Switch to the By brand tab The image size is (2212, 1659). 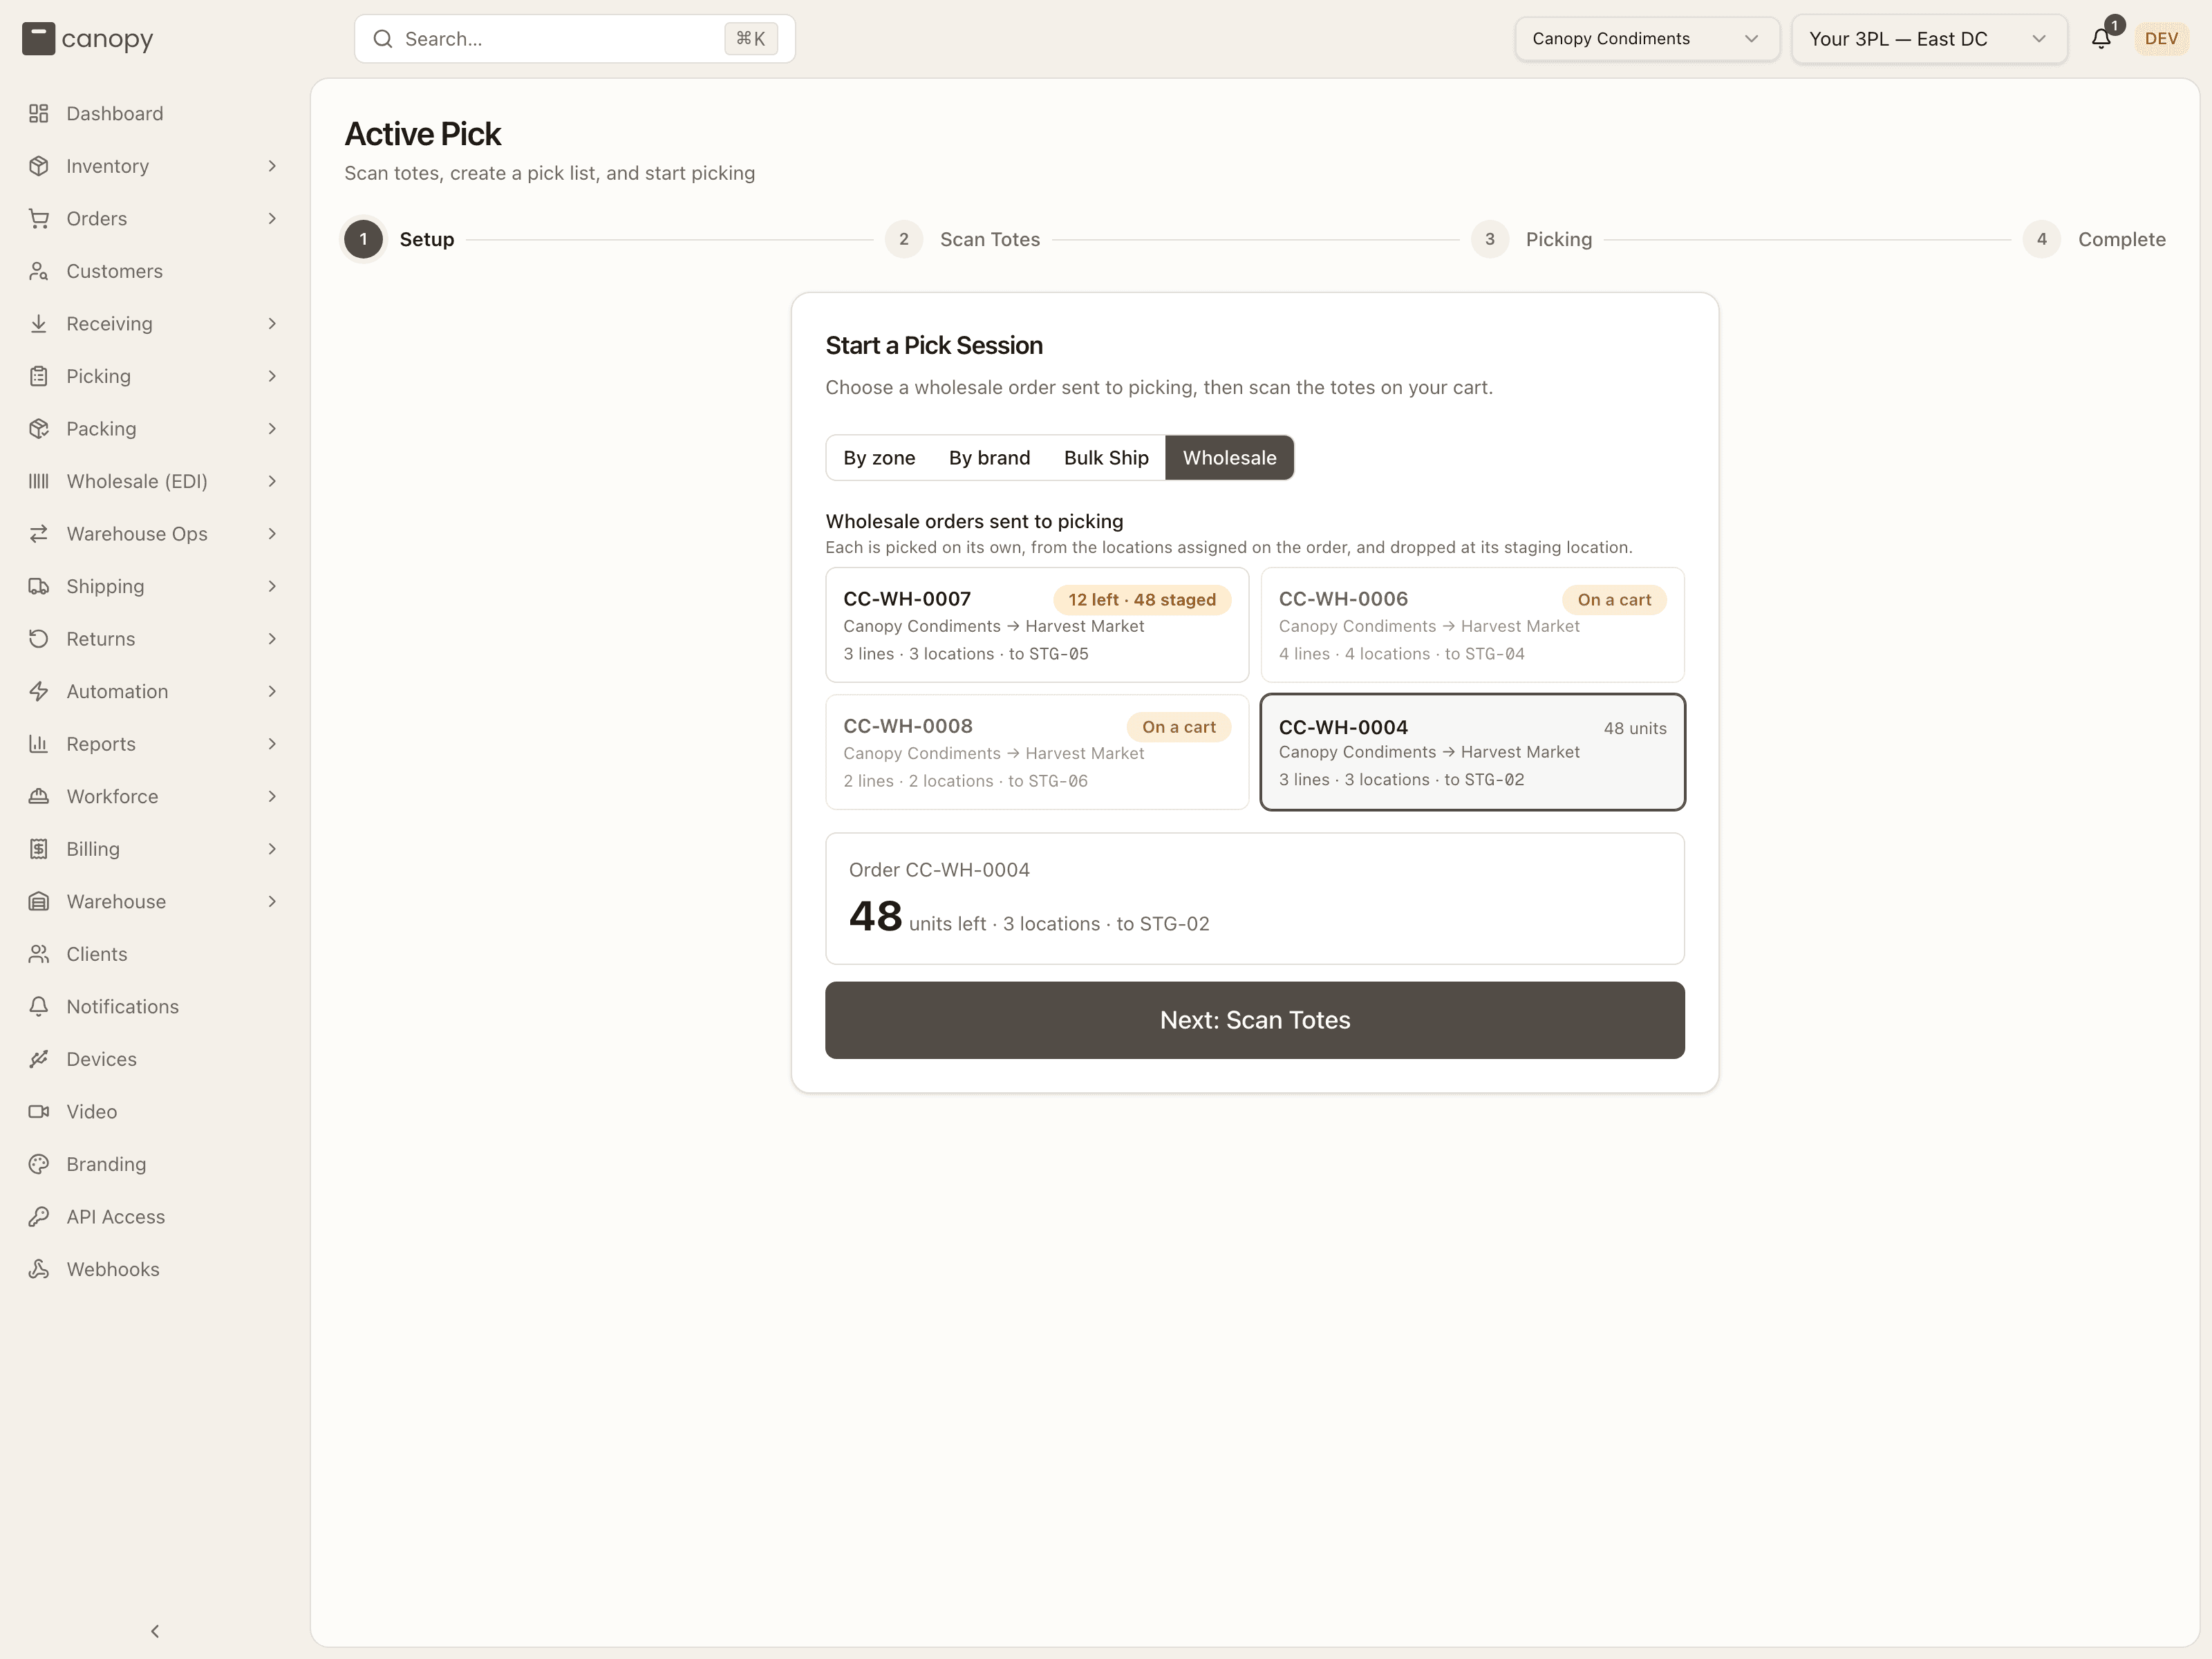coord(989,458)
